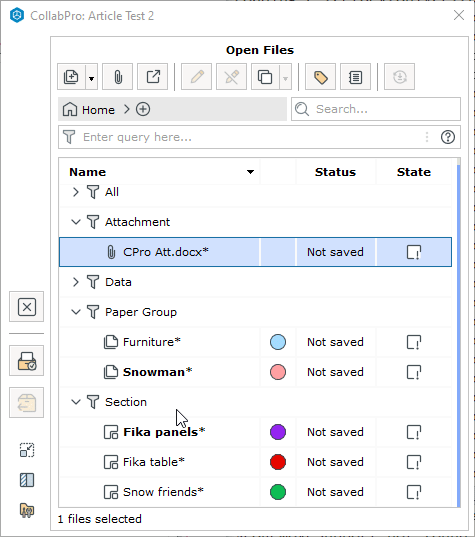The width and height of the screenshot is (475, 537).
Task: Click the list properties icon next to tag
Action: pyautogui.click(x=355, y=77)
